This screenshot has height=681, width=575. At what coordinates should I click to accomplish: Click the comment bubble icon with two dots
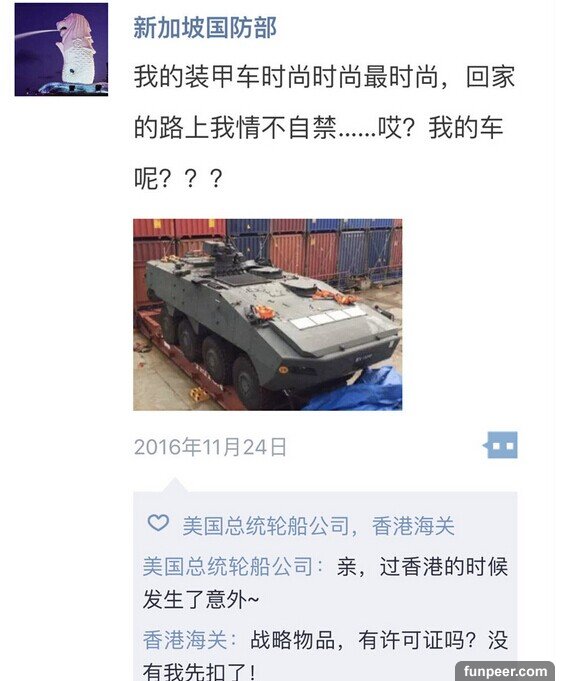point(500,445)
